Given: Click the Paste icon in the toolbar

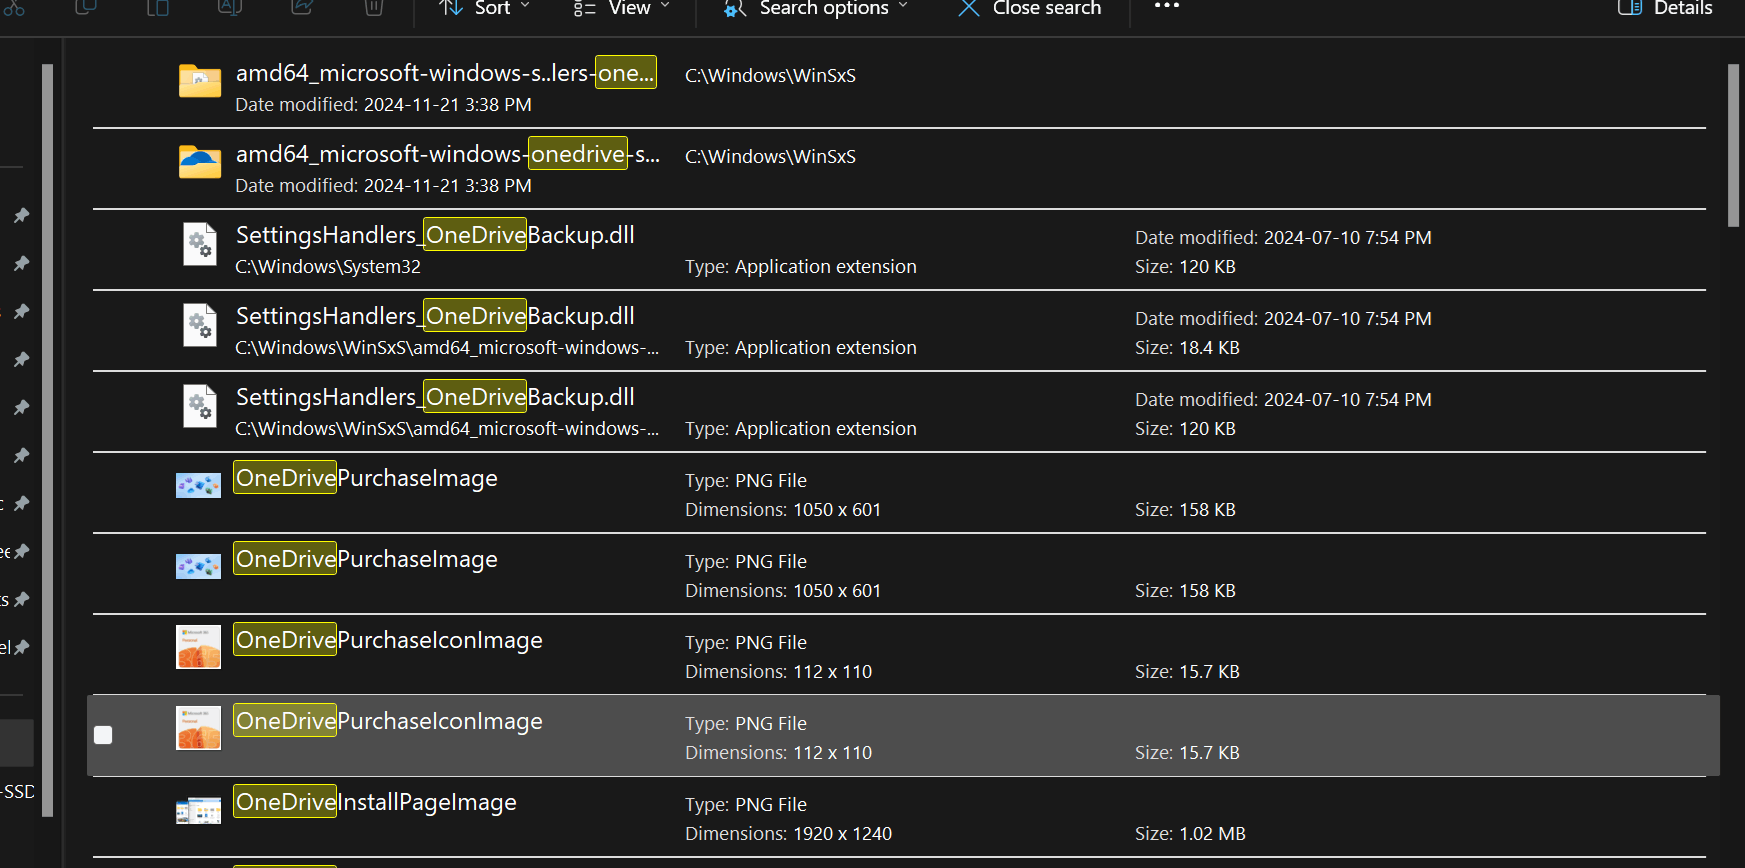Looking at the screenshot, I should pyautogui.click(x=158, y=8).
